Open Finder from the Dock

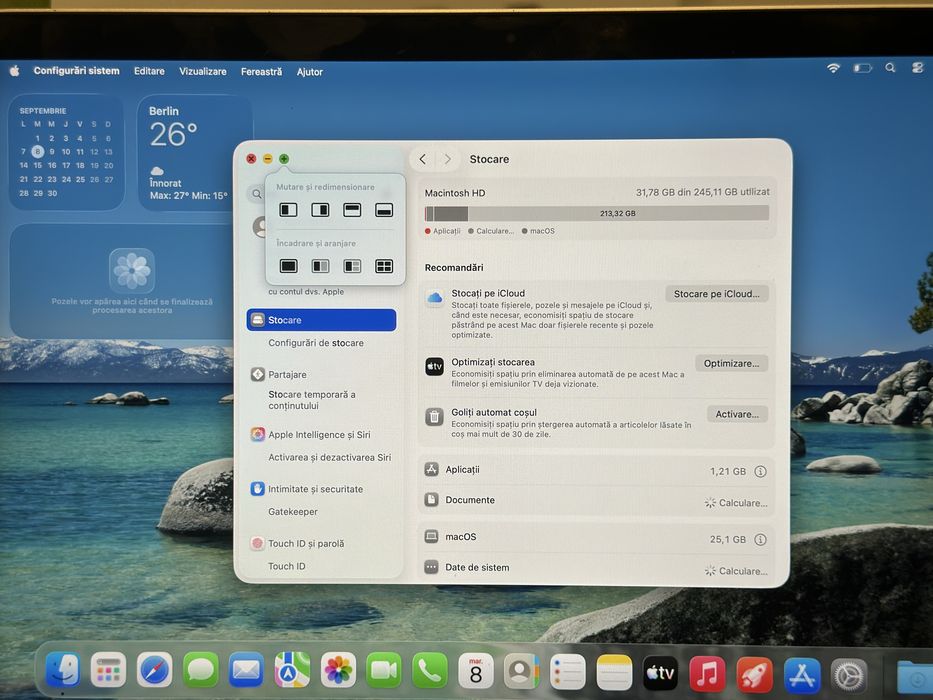coord(62,670)
